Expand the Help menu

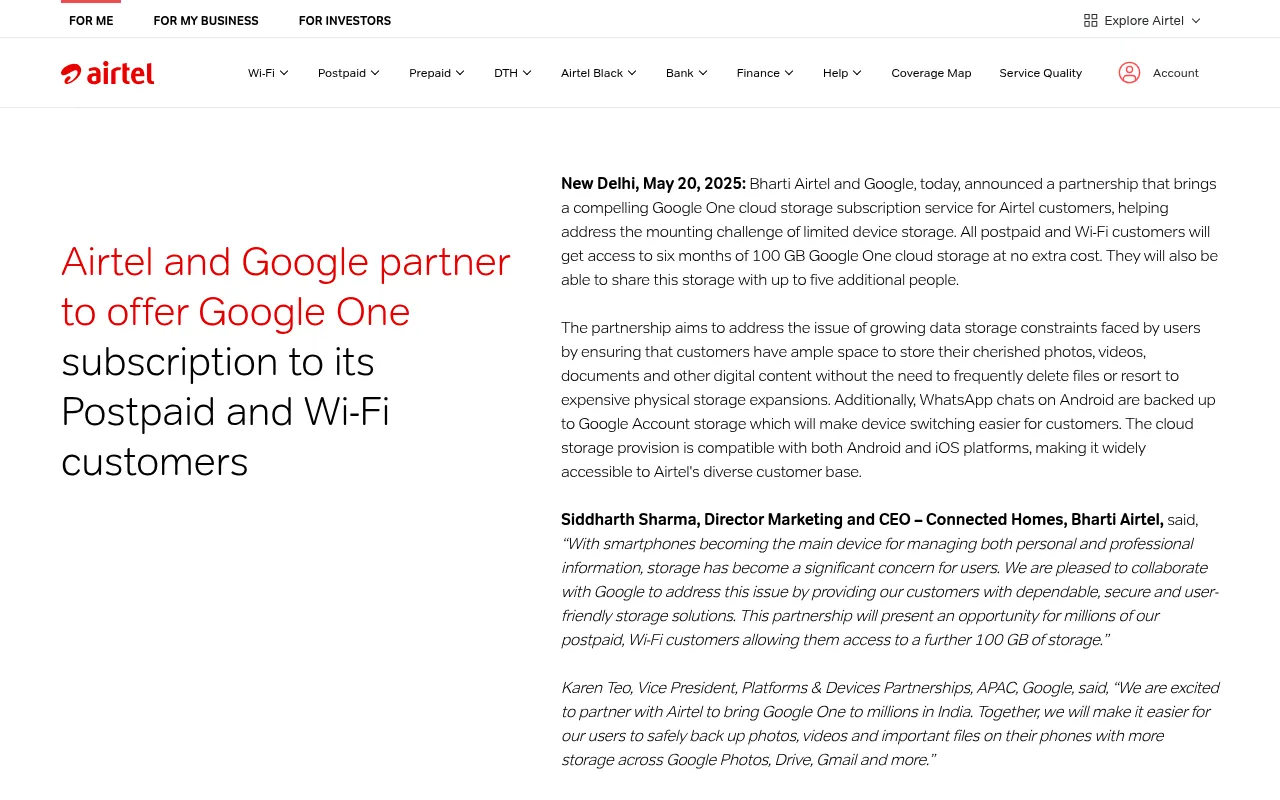coord(842,73)
